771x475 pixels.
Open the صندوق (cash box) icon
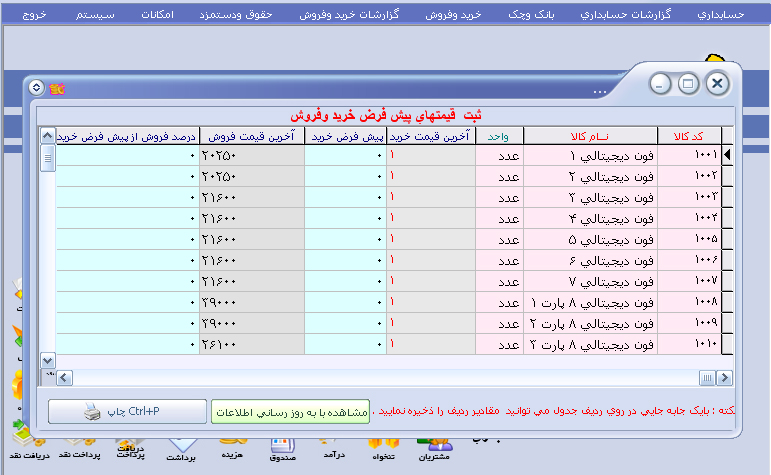point(283,447)
